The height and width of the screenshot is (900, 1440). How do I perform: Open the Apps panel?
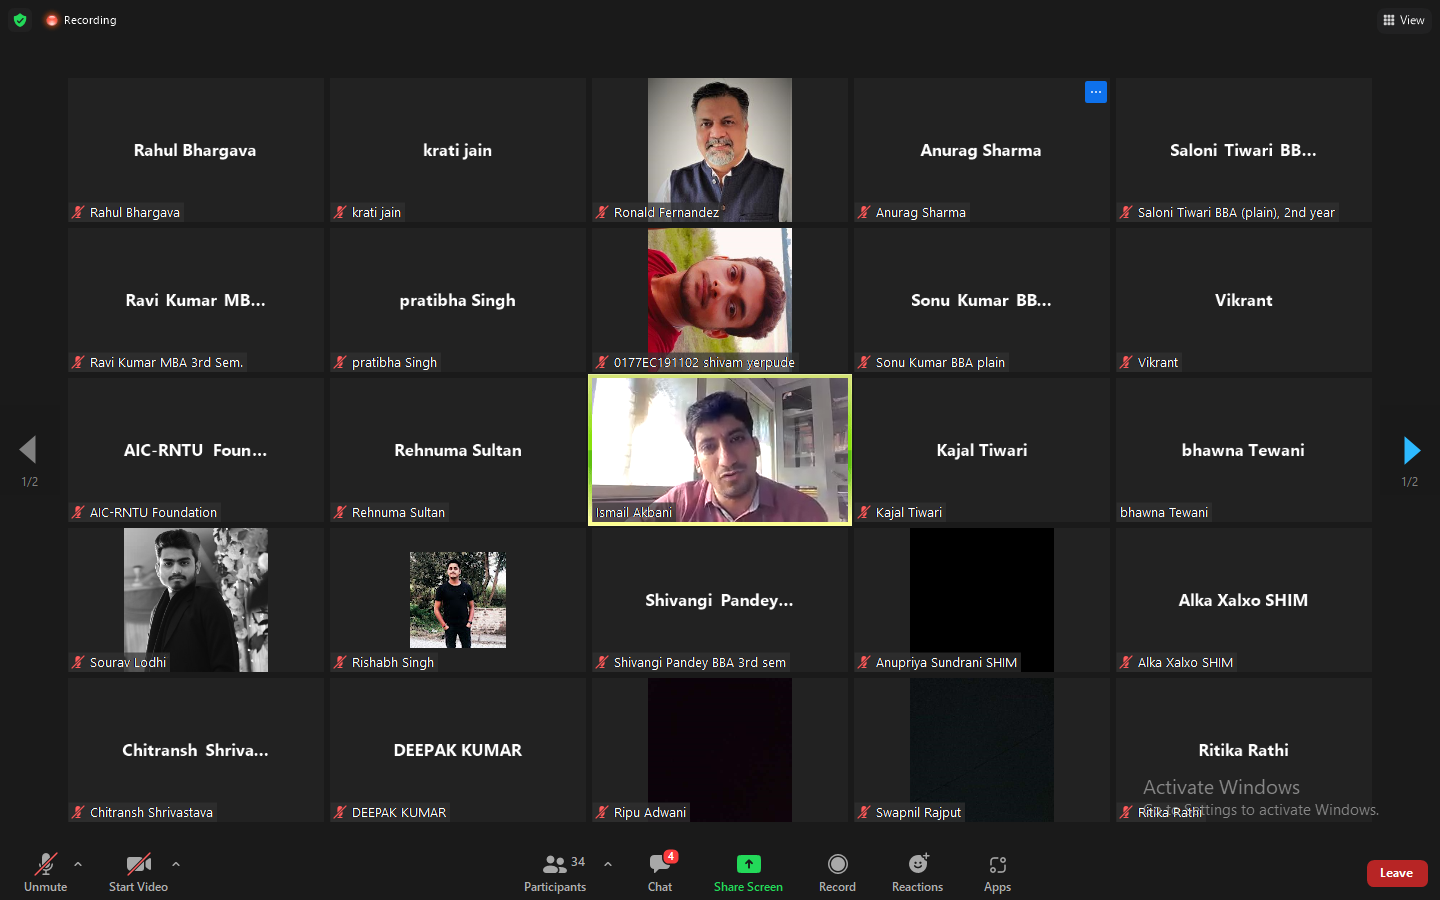coord(997,872)
